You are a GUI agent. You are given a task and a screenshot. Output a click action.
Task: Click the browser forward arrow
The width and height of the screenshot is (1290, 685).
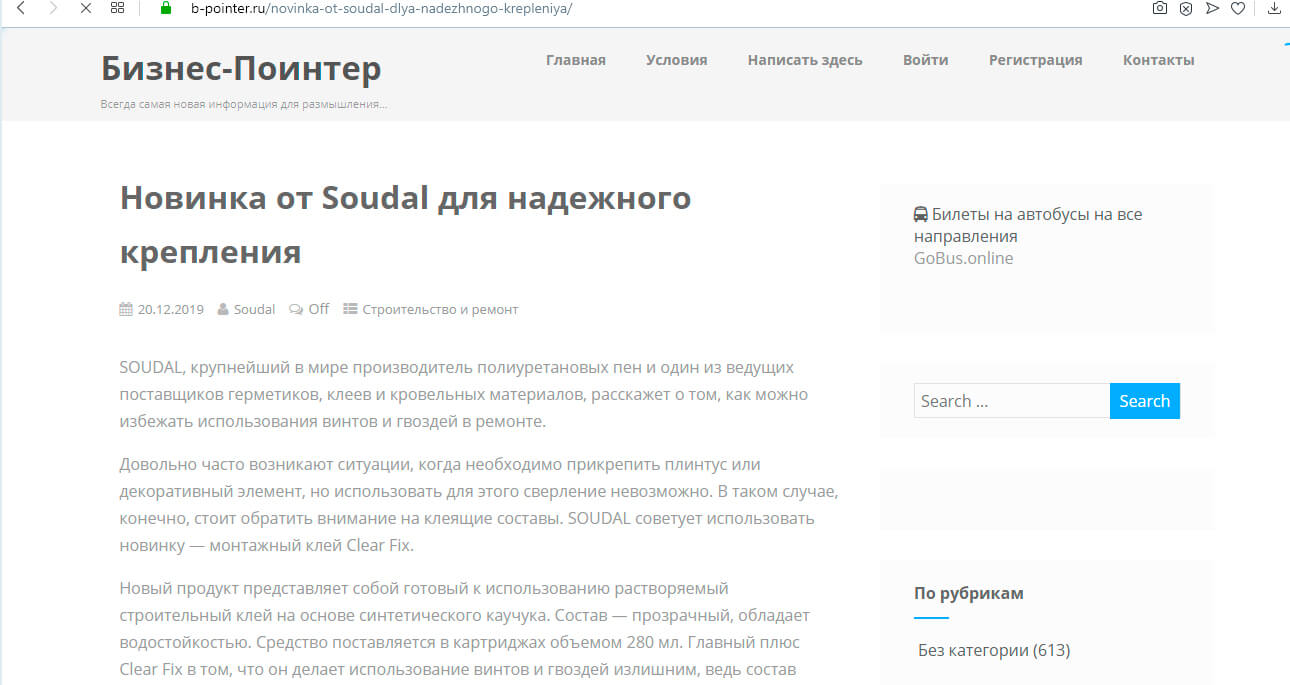point(53,8)
